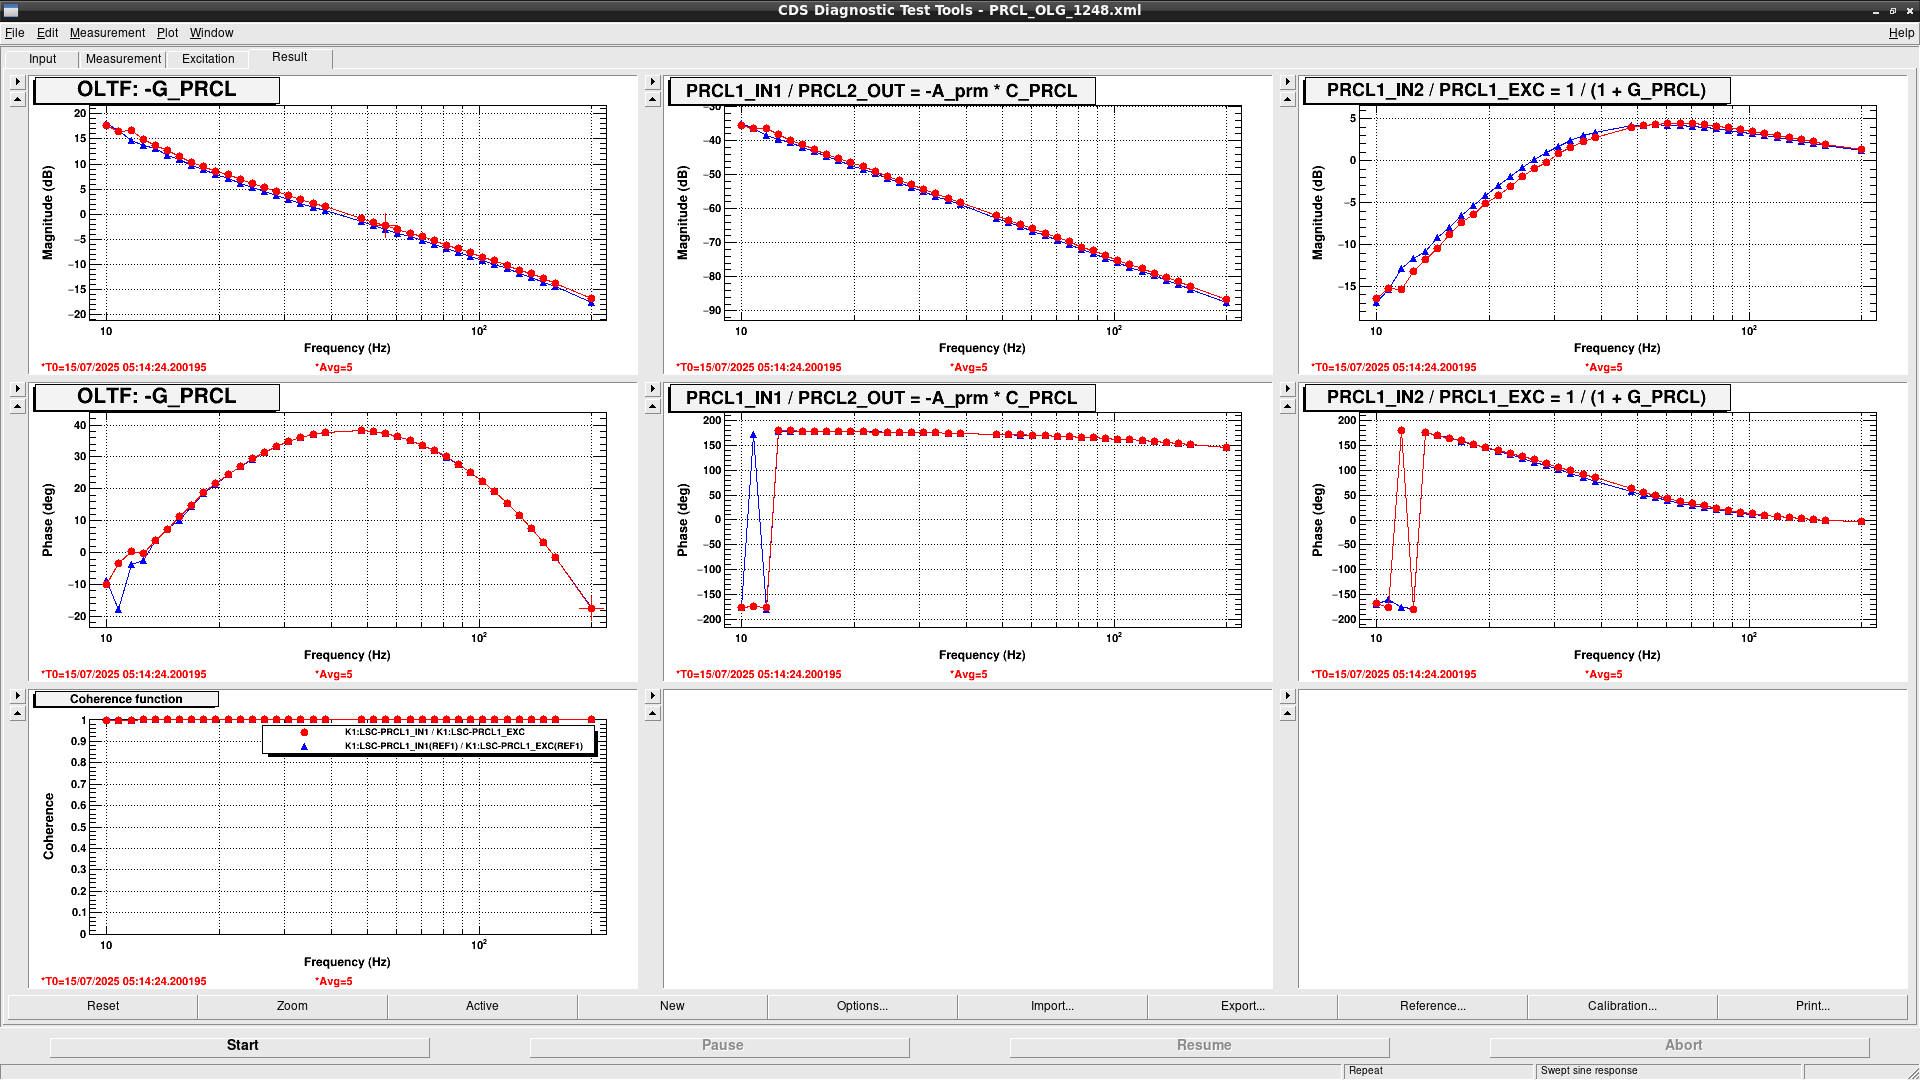
Task: Click the Reset button
Action: click(103, 1006)
